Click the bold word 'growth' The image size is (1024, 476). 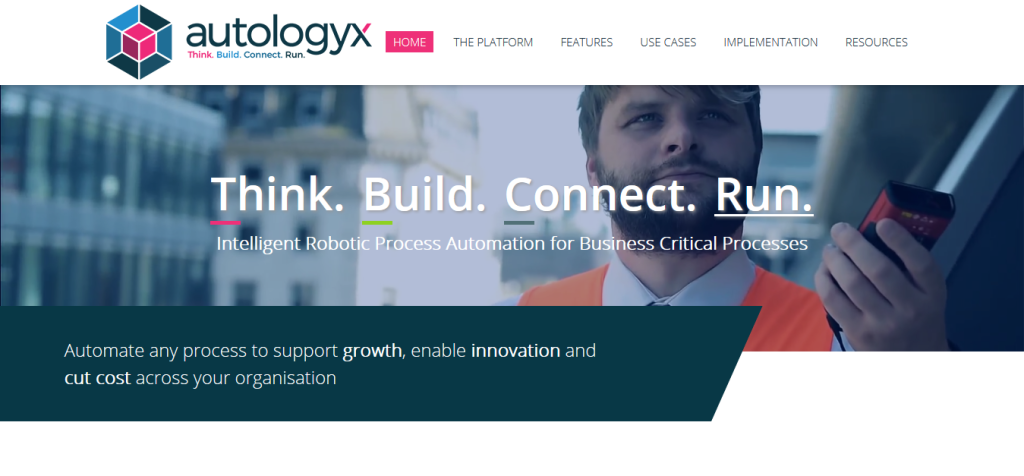point(372,351)
